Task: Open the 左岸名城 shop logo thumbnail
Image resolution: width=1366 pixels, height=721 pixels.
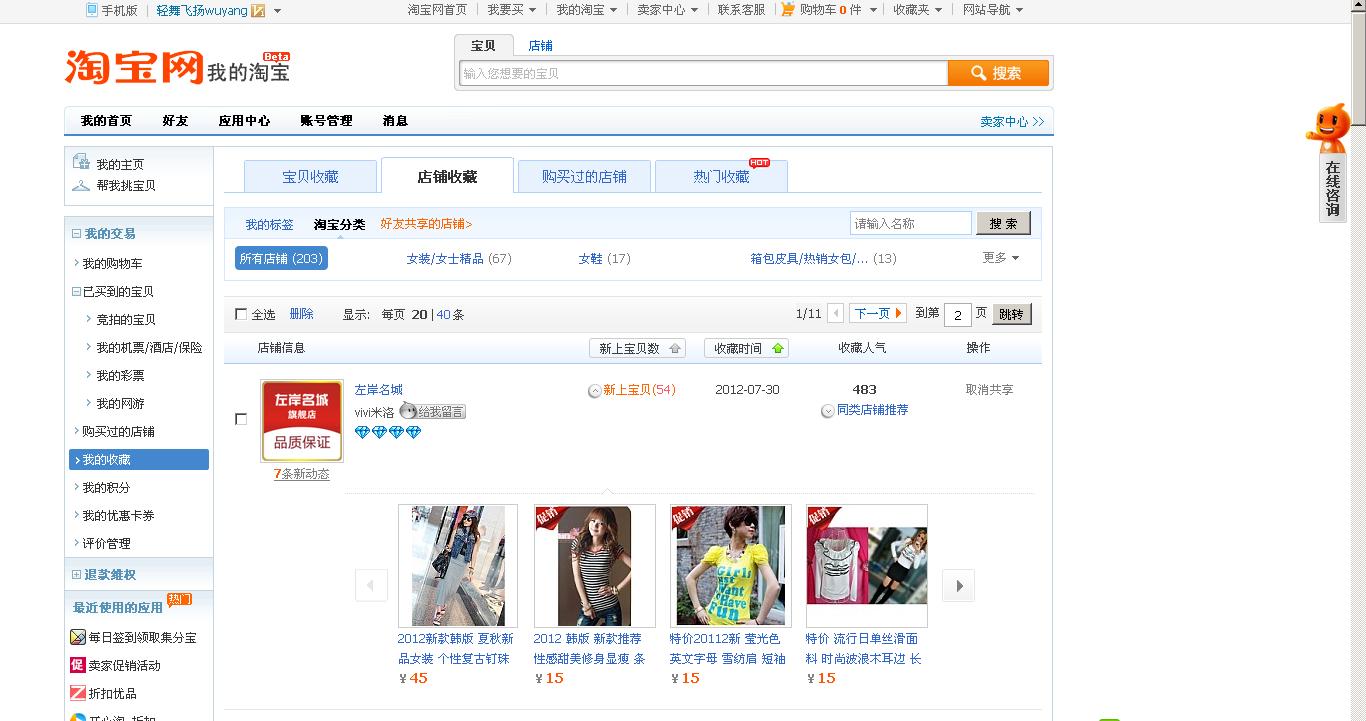Action: click(x=302, y=421)
